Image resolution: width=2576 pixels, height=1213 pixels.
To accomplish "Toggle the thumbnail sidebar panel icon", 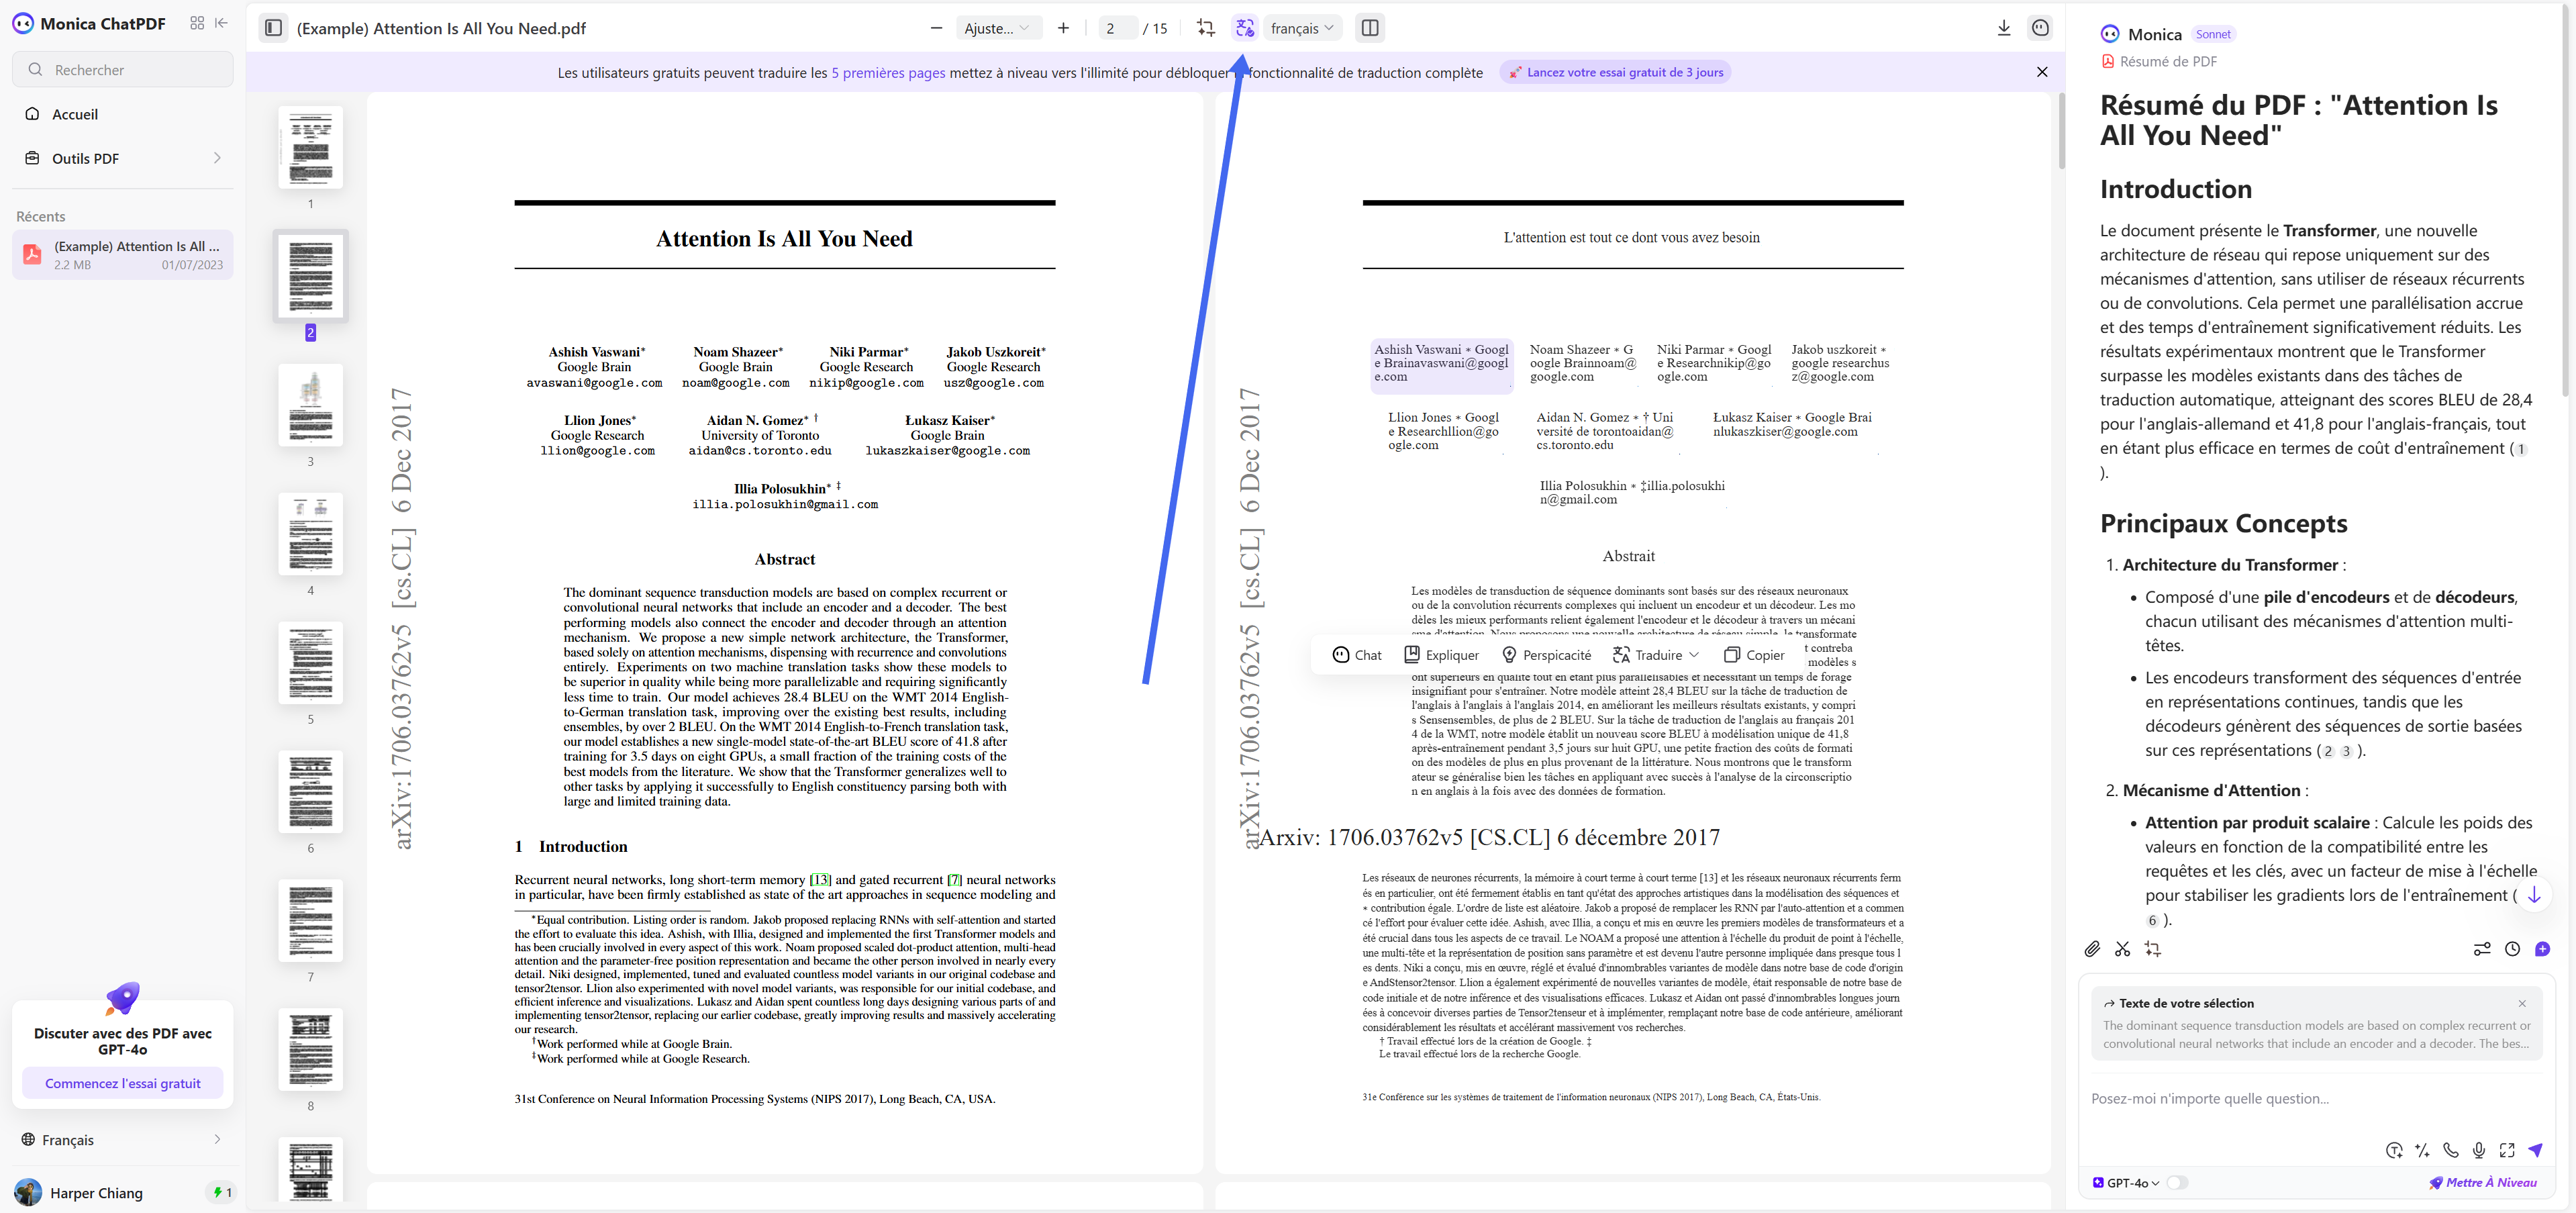I will [272, 28].
